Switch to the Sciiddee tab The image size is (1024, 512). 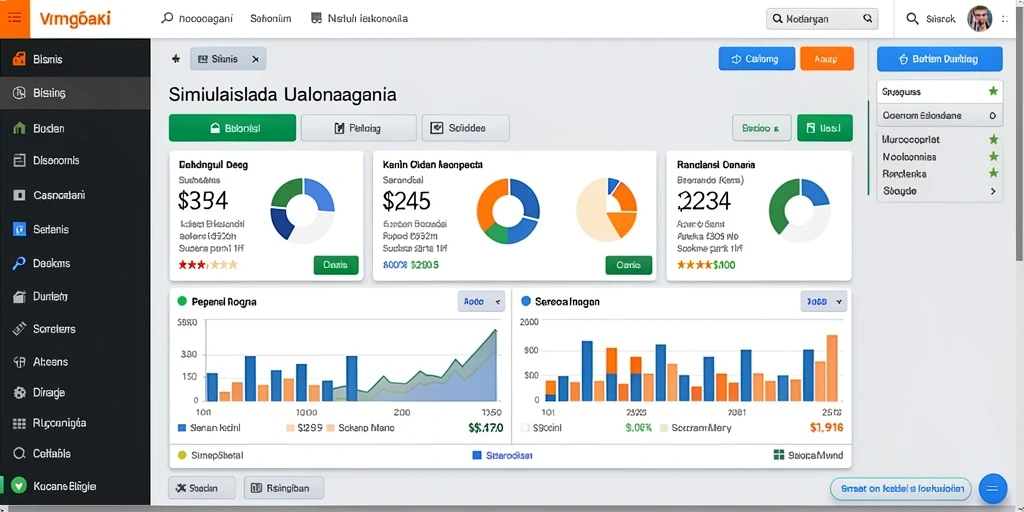point(466,128)
